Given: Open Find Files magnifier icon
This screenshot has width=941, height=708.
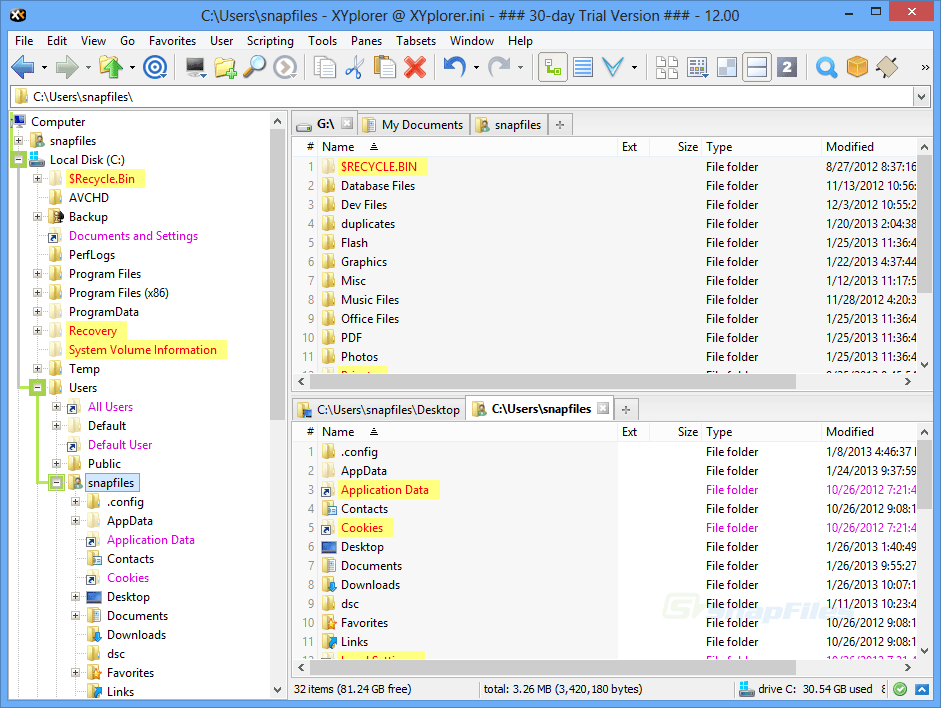Looking at the screenshot, I should point(826,67).
